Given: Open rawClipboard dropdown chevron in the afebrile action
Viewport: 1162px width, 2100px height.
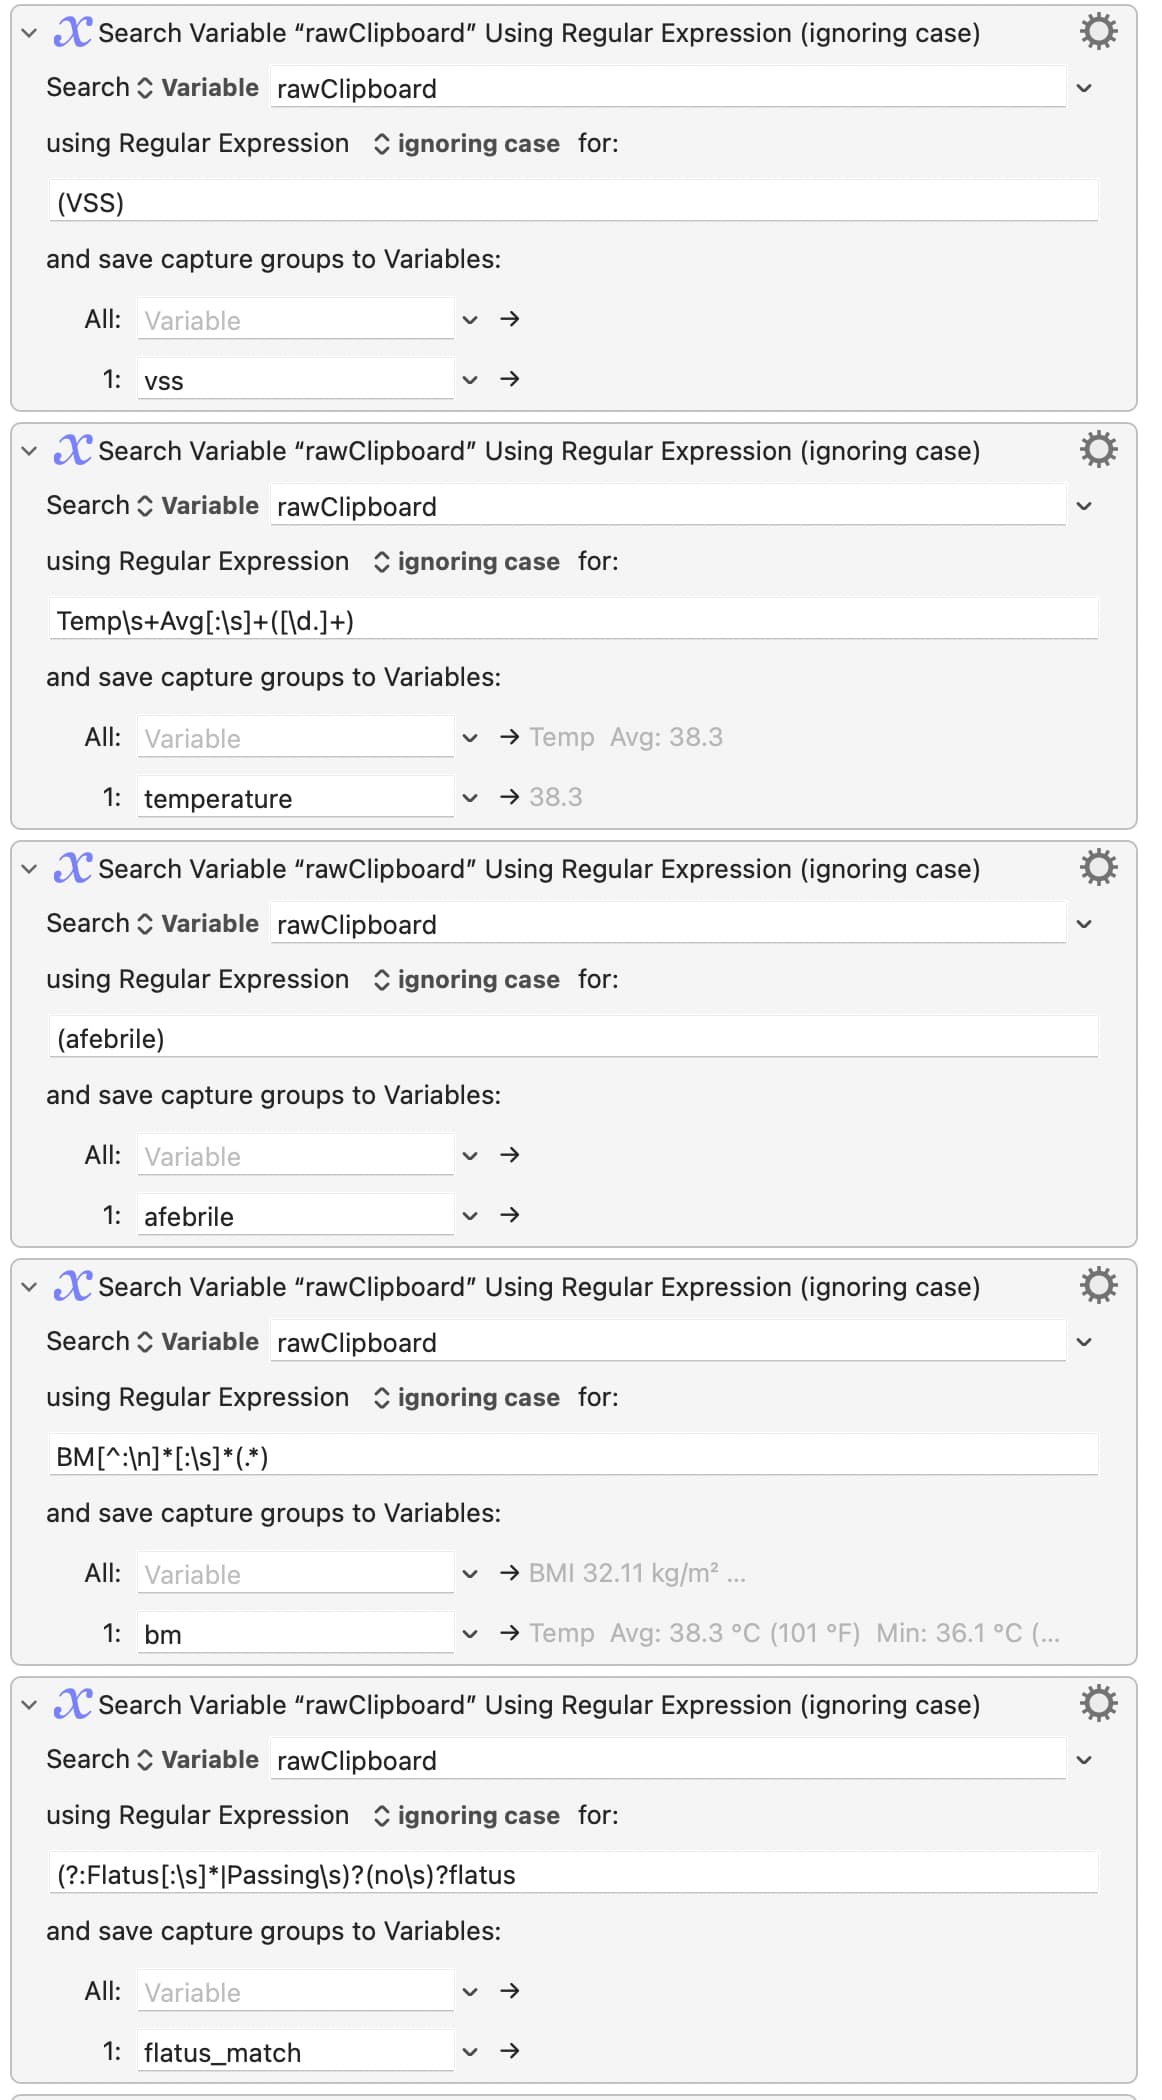Looking at the screenshot, I should (1084, 924).
